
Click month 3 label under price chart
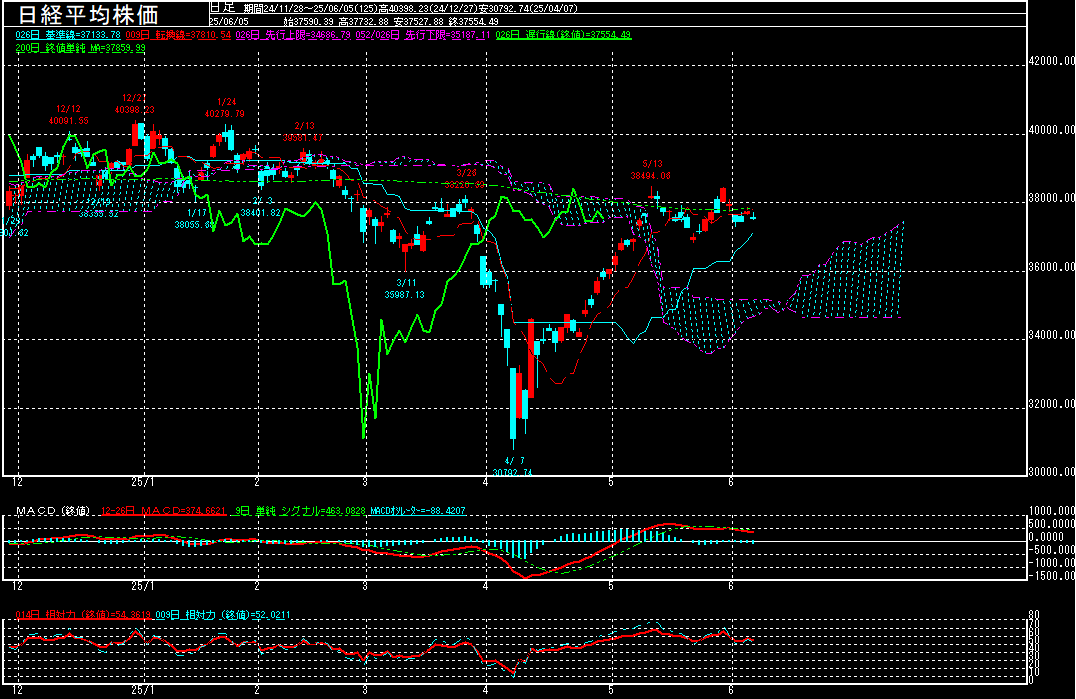(365, 482)
